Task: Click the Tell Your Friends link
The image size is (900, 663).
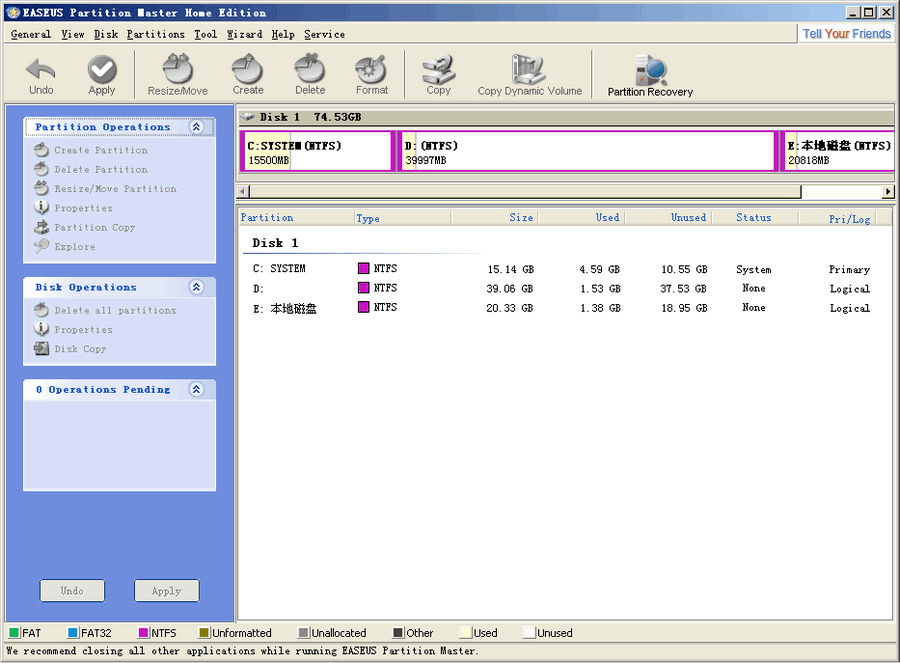Action: click(846, 33)
